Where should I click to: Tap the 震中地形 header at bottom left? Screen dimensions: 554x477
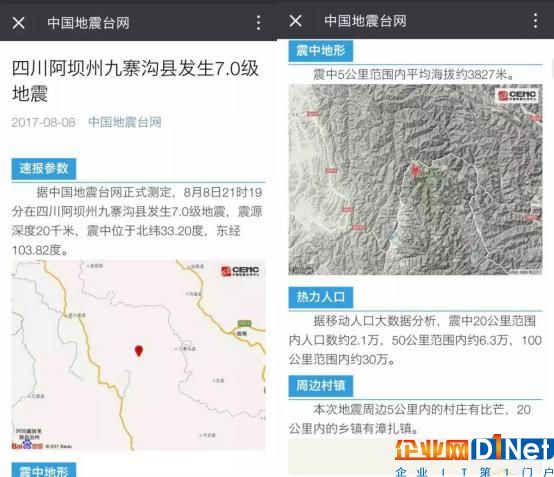(44, 470)
